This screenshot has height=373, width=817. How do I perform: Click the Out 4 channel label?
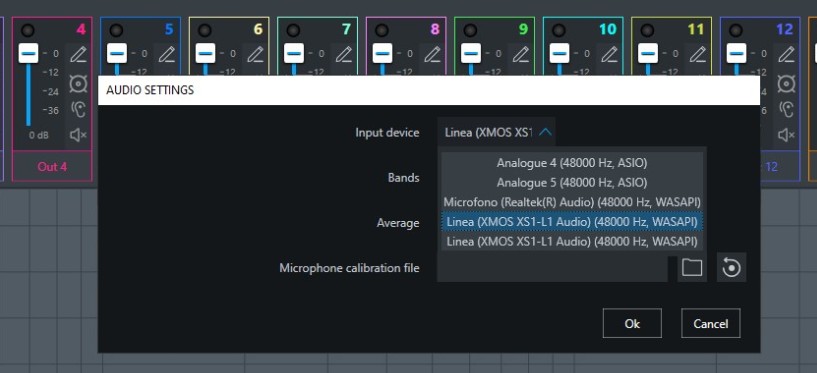[x=52, y=167]
